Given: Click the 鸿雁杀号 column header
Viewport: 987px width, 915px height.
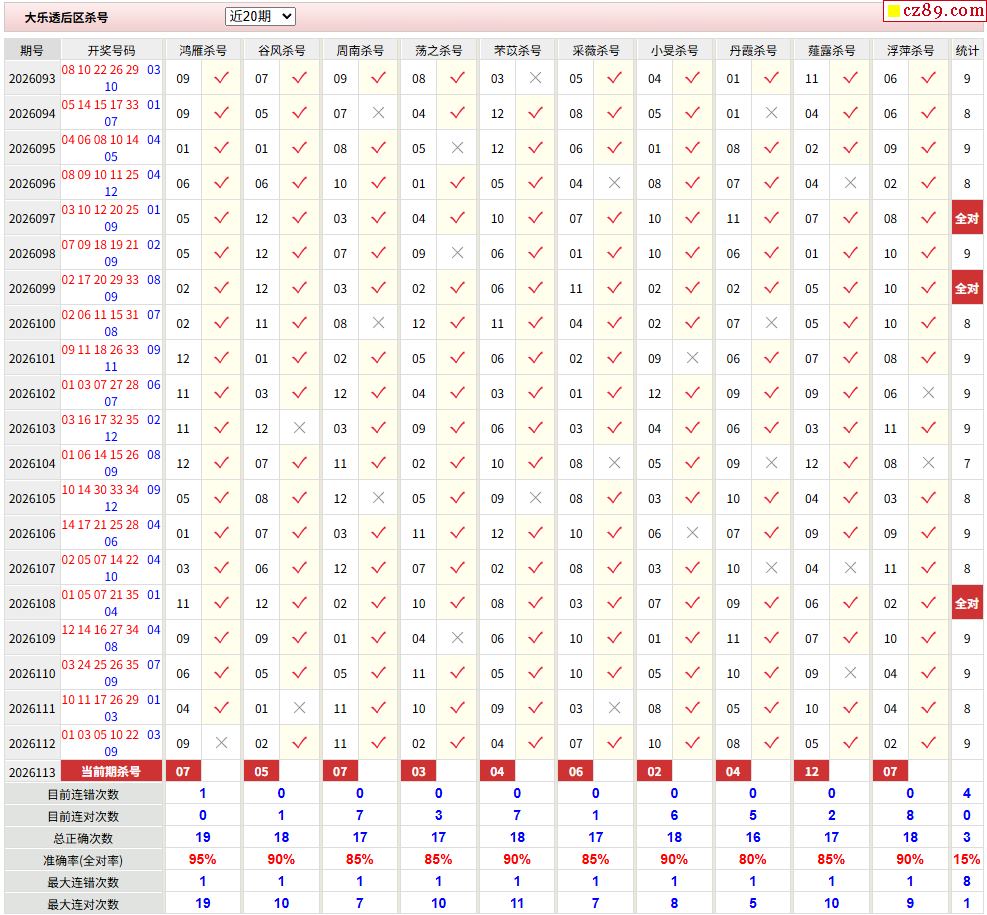Looking at the screenshot, I should (x=203, y=50).
